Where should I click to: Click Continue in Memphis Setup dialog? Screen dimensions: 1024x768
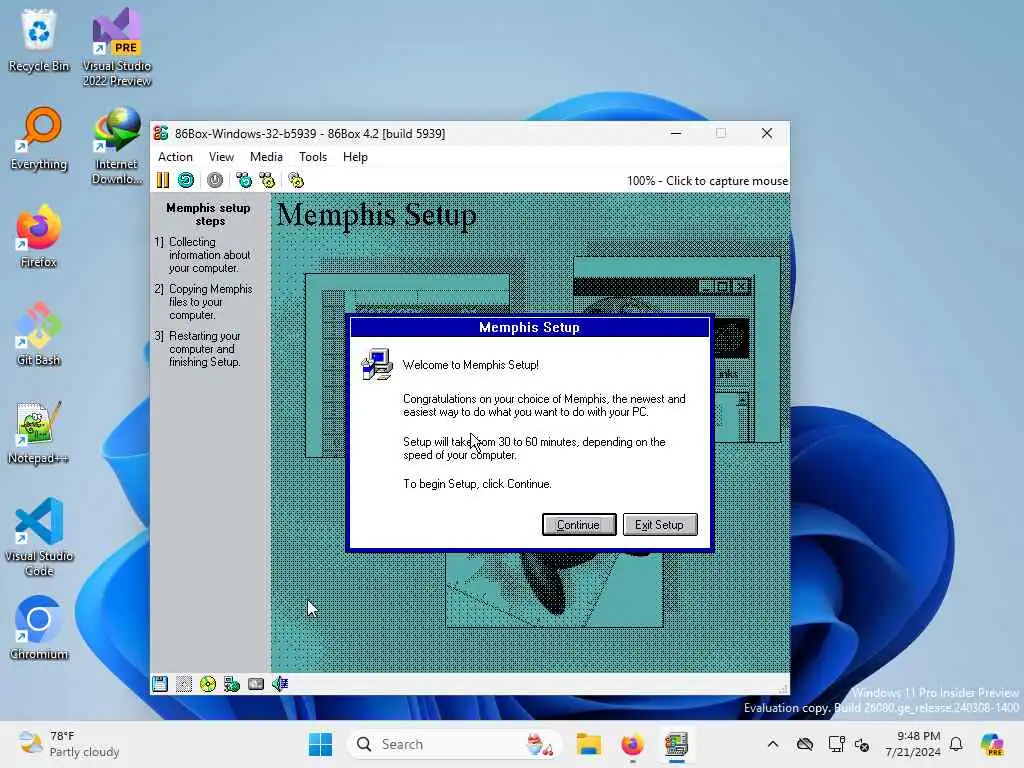pos(579,524)
